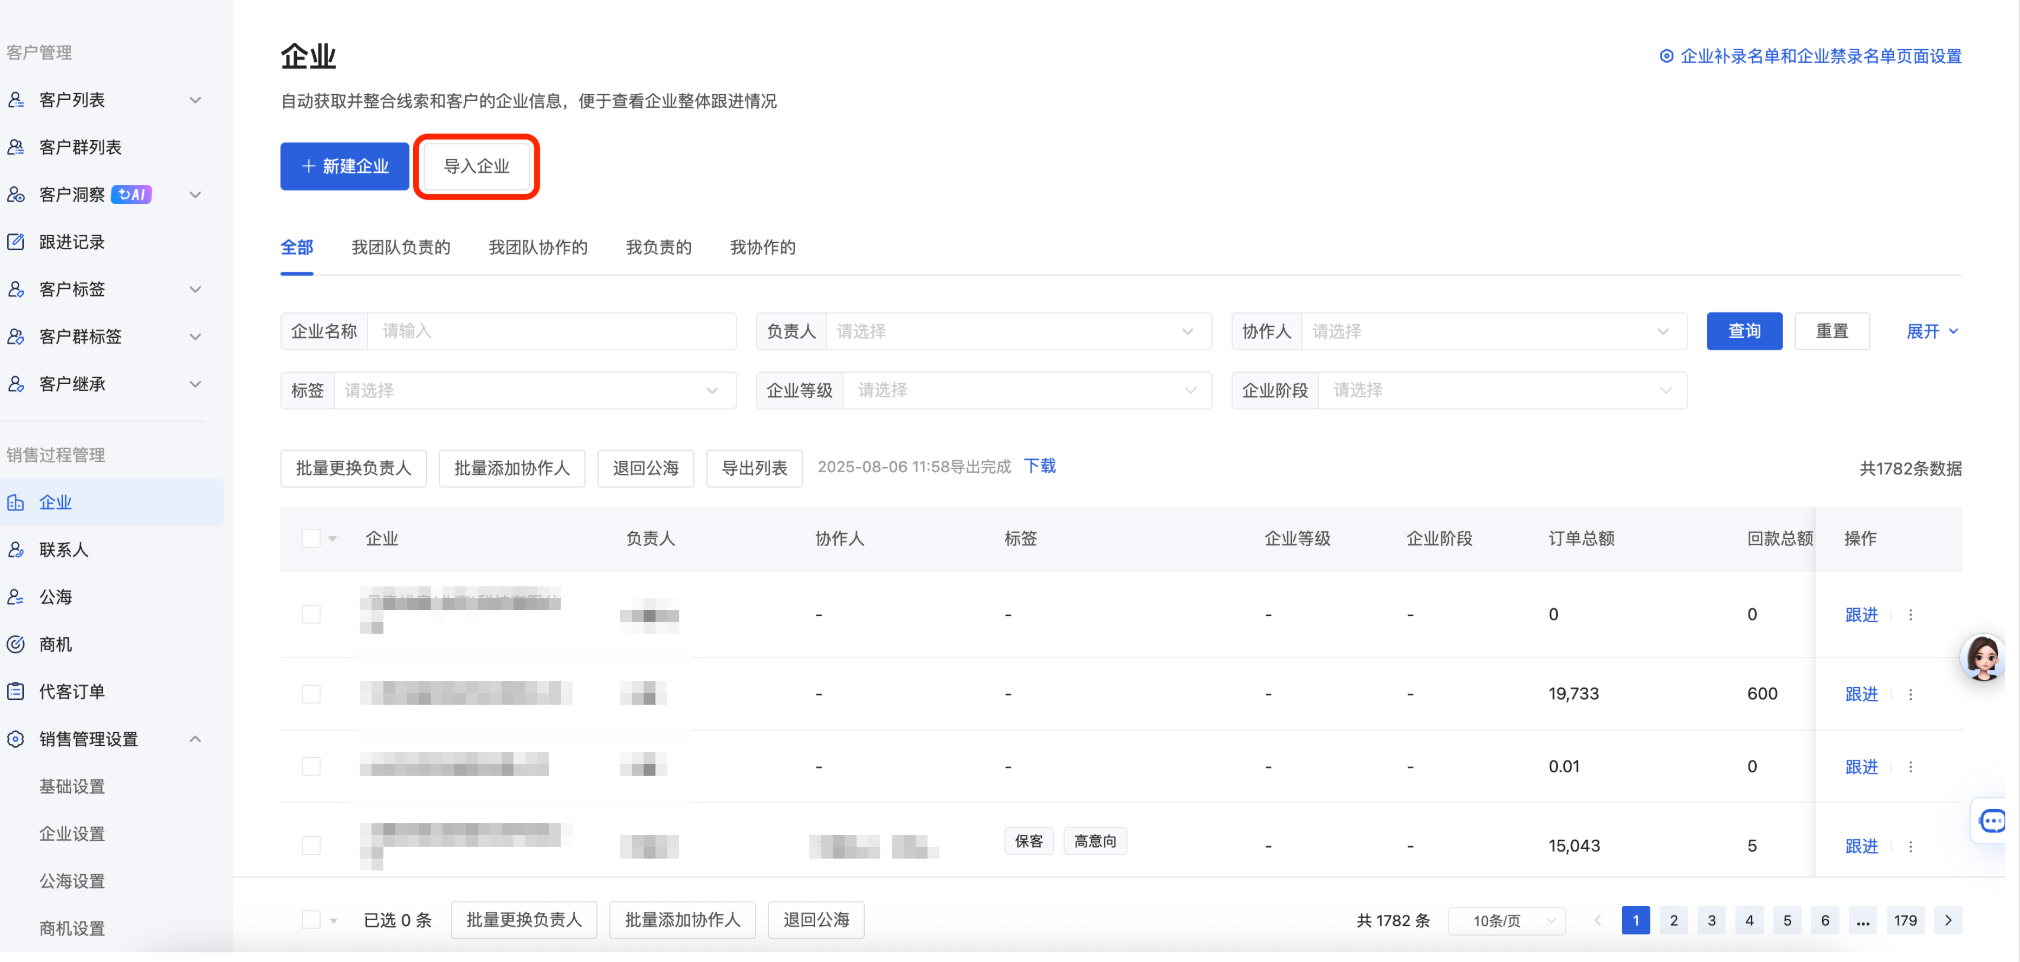This screenshot has width=2020, height=962.
Task: Select the checkbox on the 15,043 row
Action: [311, 846]
